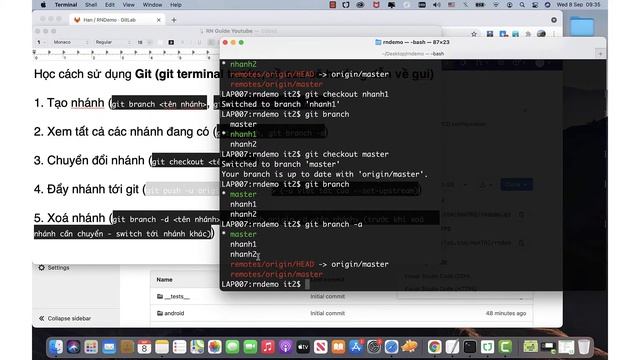640x360 pixels.
Task: Open Chrome three-dot menu
Action: (x=554, y=34)
